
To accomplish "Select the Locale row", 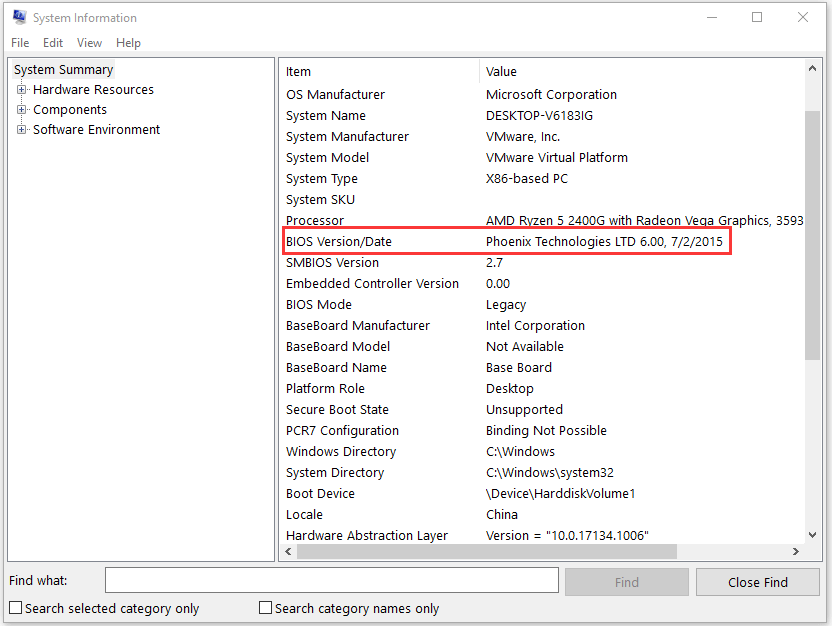I will point(542,515).
